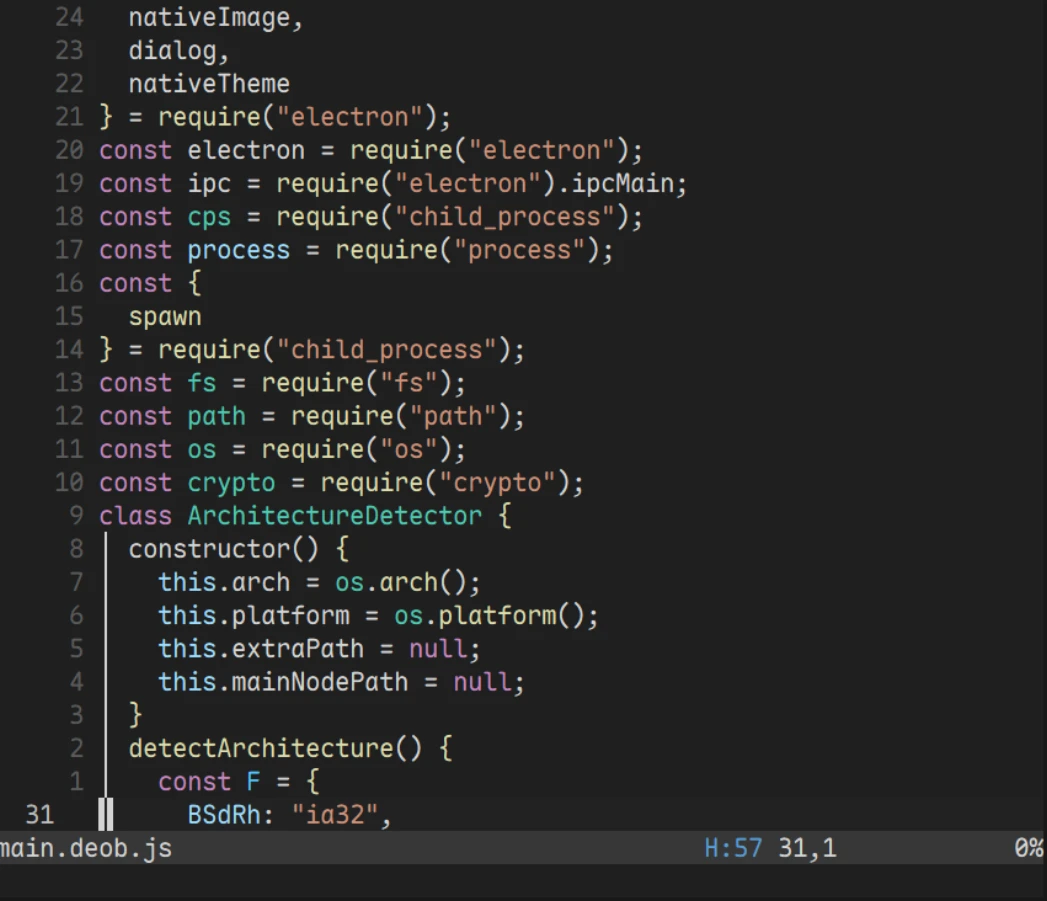Click the "fs" string in require

tap(408, 383)
